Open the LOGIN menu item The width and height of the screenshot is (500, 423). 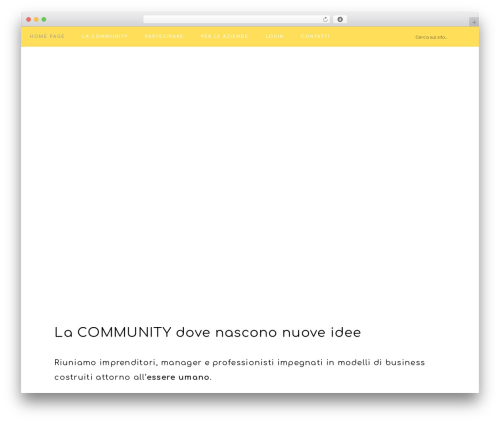(275, 36)
